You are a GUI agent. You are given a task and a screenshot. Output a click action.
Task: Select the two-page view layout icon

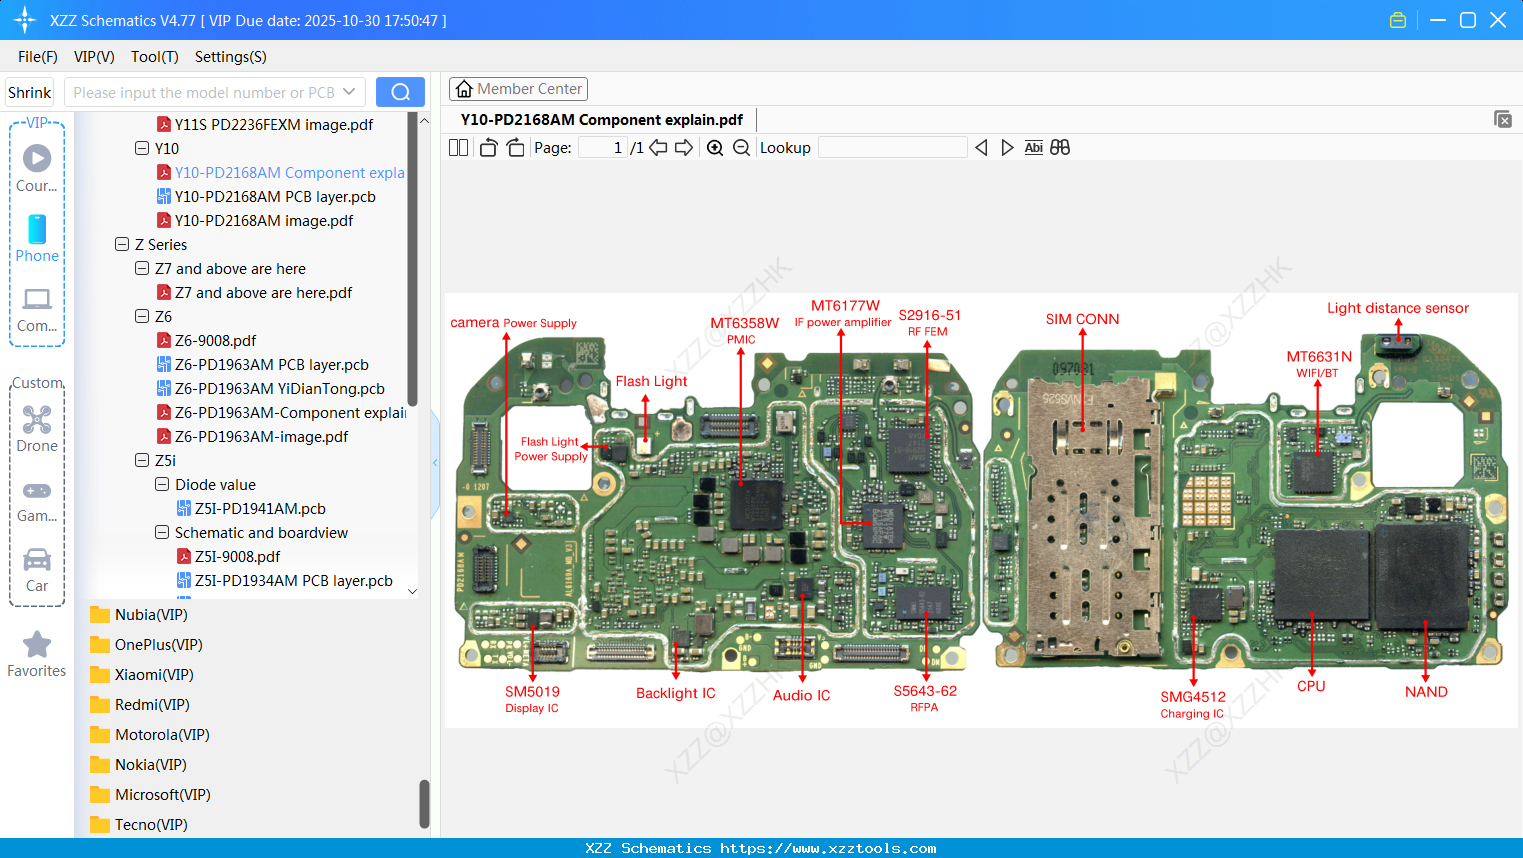(458, 147)
